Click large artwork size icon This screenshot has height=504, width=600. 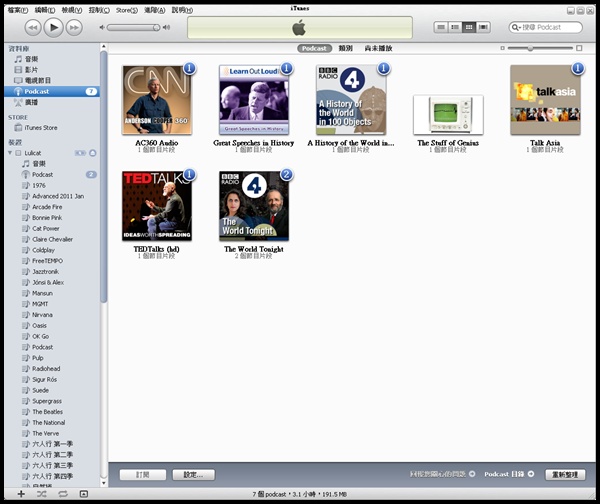click(x=579, y=48)
